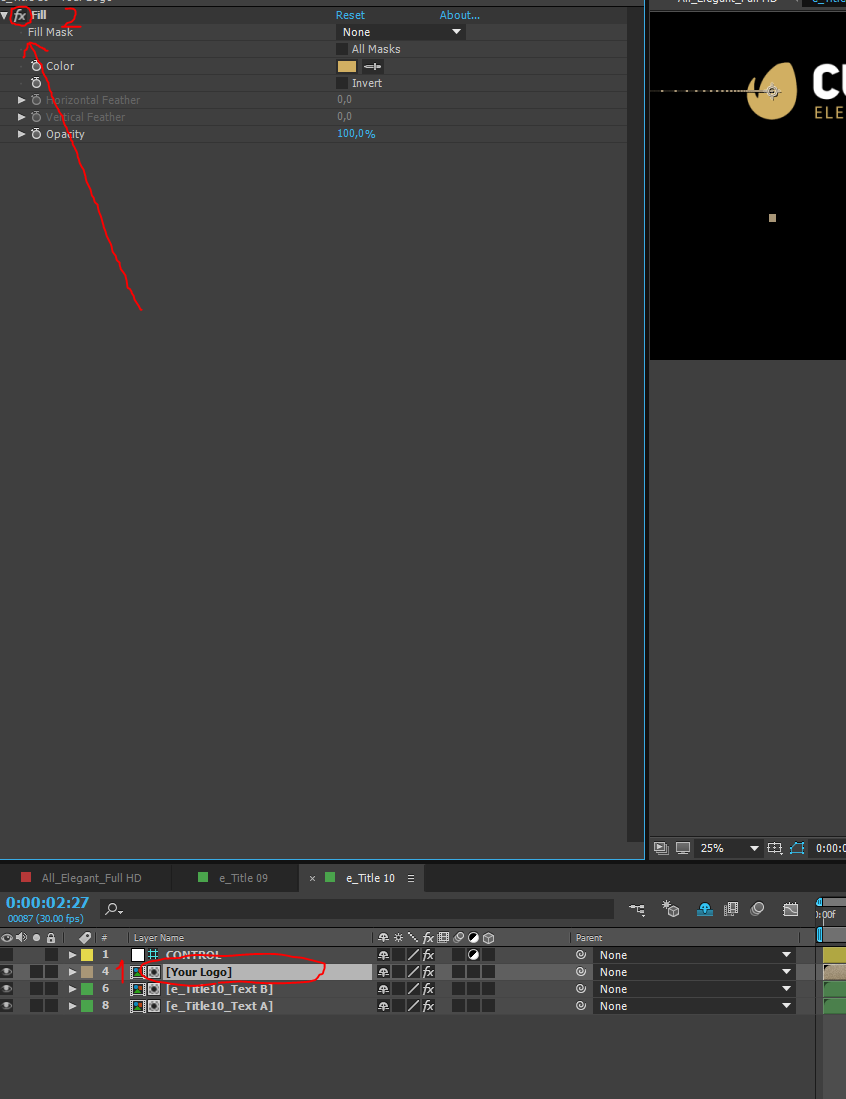The image size is (846, 1099).
Task: Enable the Draft 3D button in timeline
Action: pos(671,909)
